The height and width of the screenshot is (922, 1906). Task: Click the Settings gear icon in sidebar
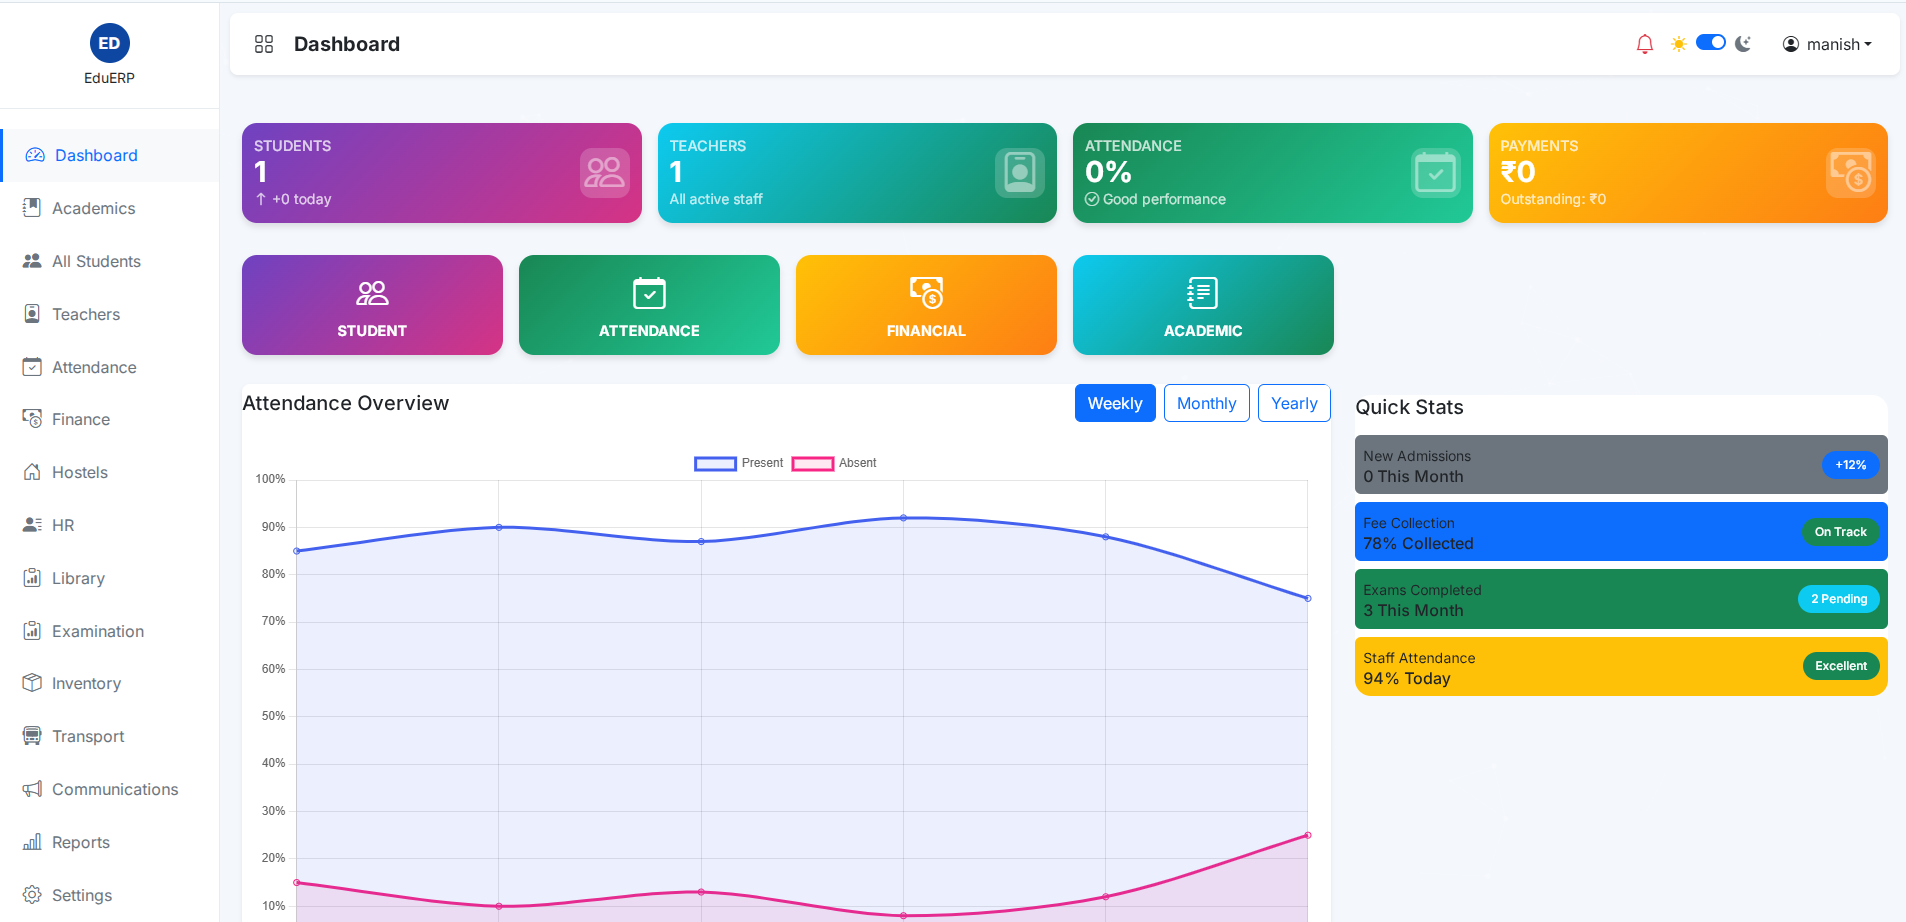32,895
